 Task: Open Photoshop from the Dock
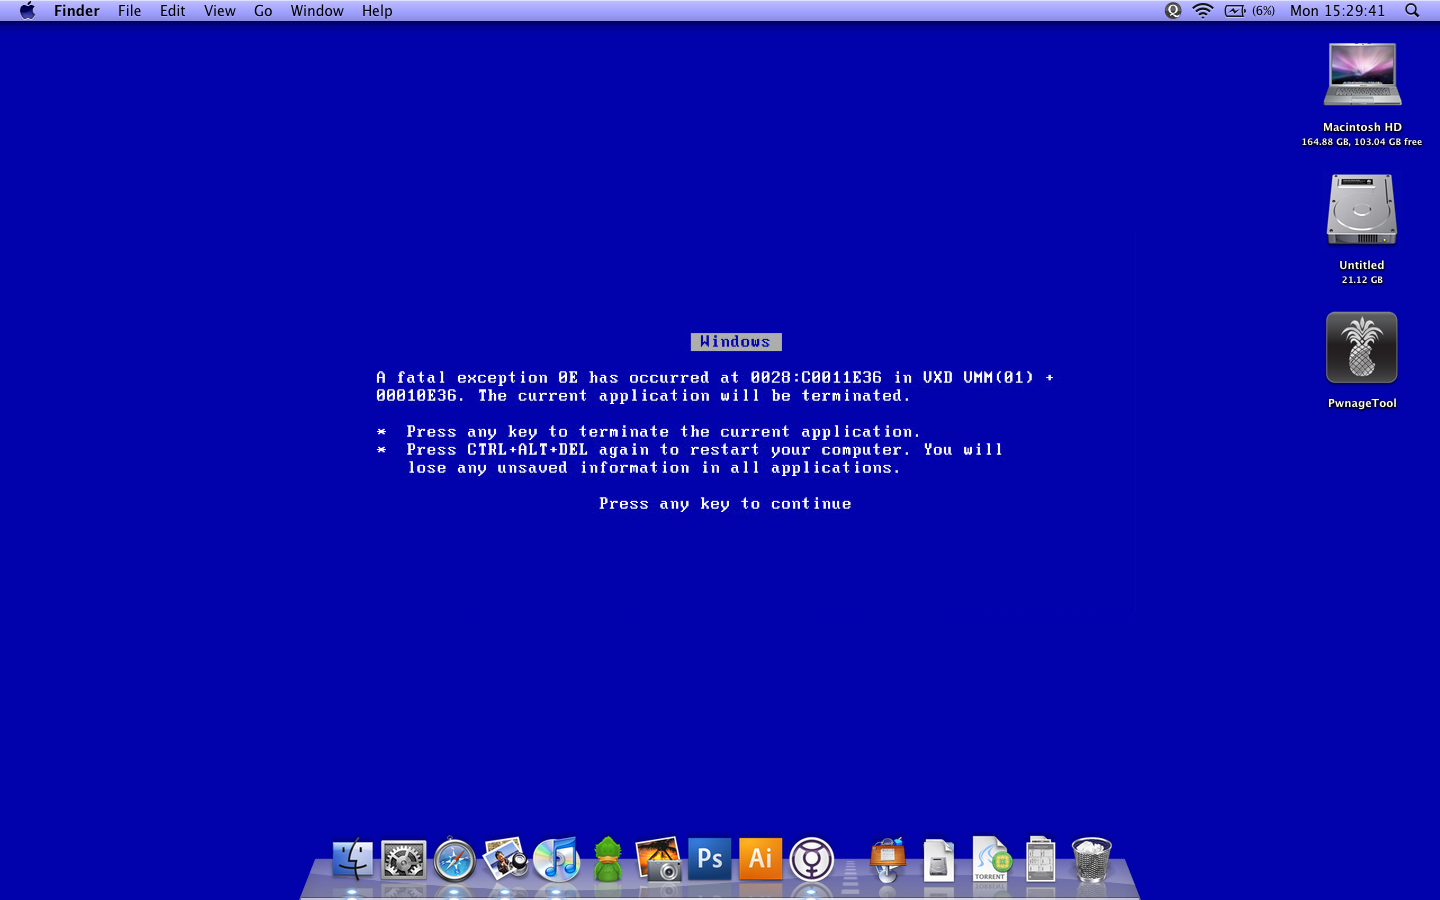710,859
